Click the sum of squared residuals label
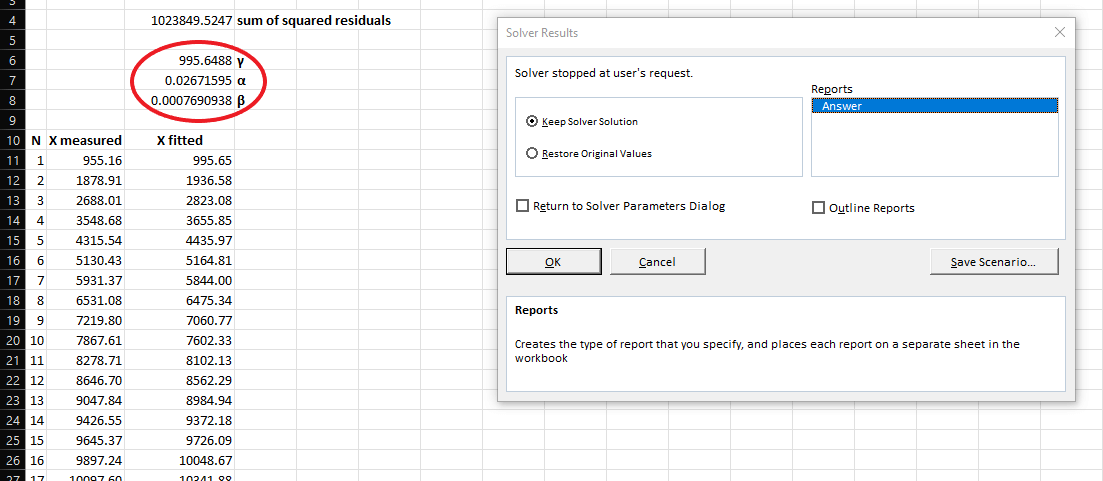Viewport: 1103px width, 481px height. click(x=314, y=20)
